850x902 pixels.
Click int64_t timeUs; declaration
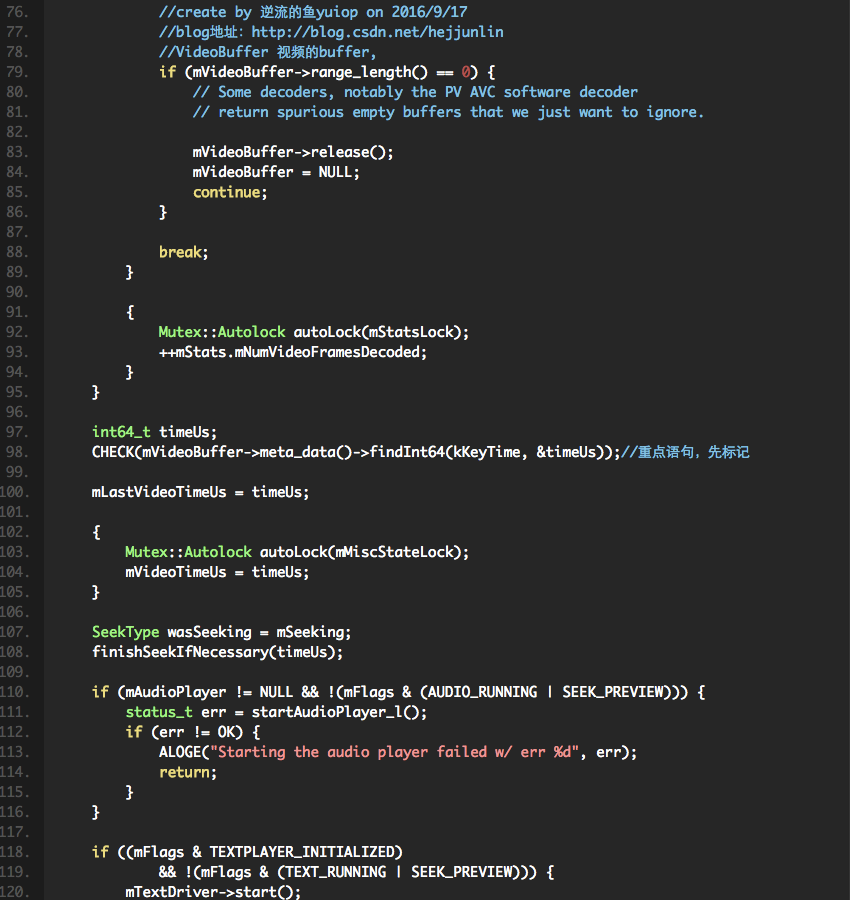point(155,432)
